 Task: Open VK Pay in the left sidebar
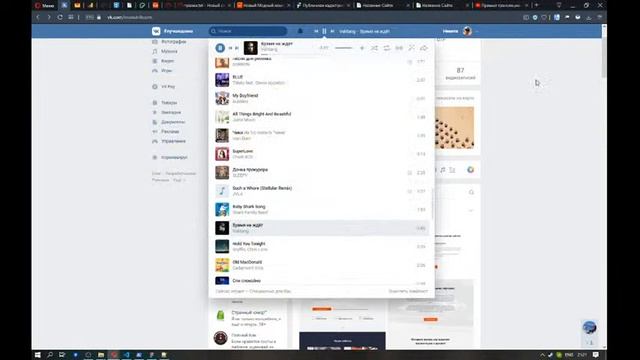click(168, 87)
